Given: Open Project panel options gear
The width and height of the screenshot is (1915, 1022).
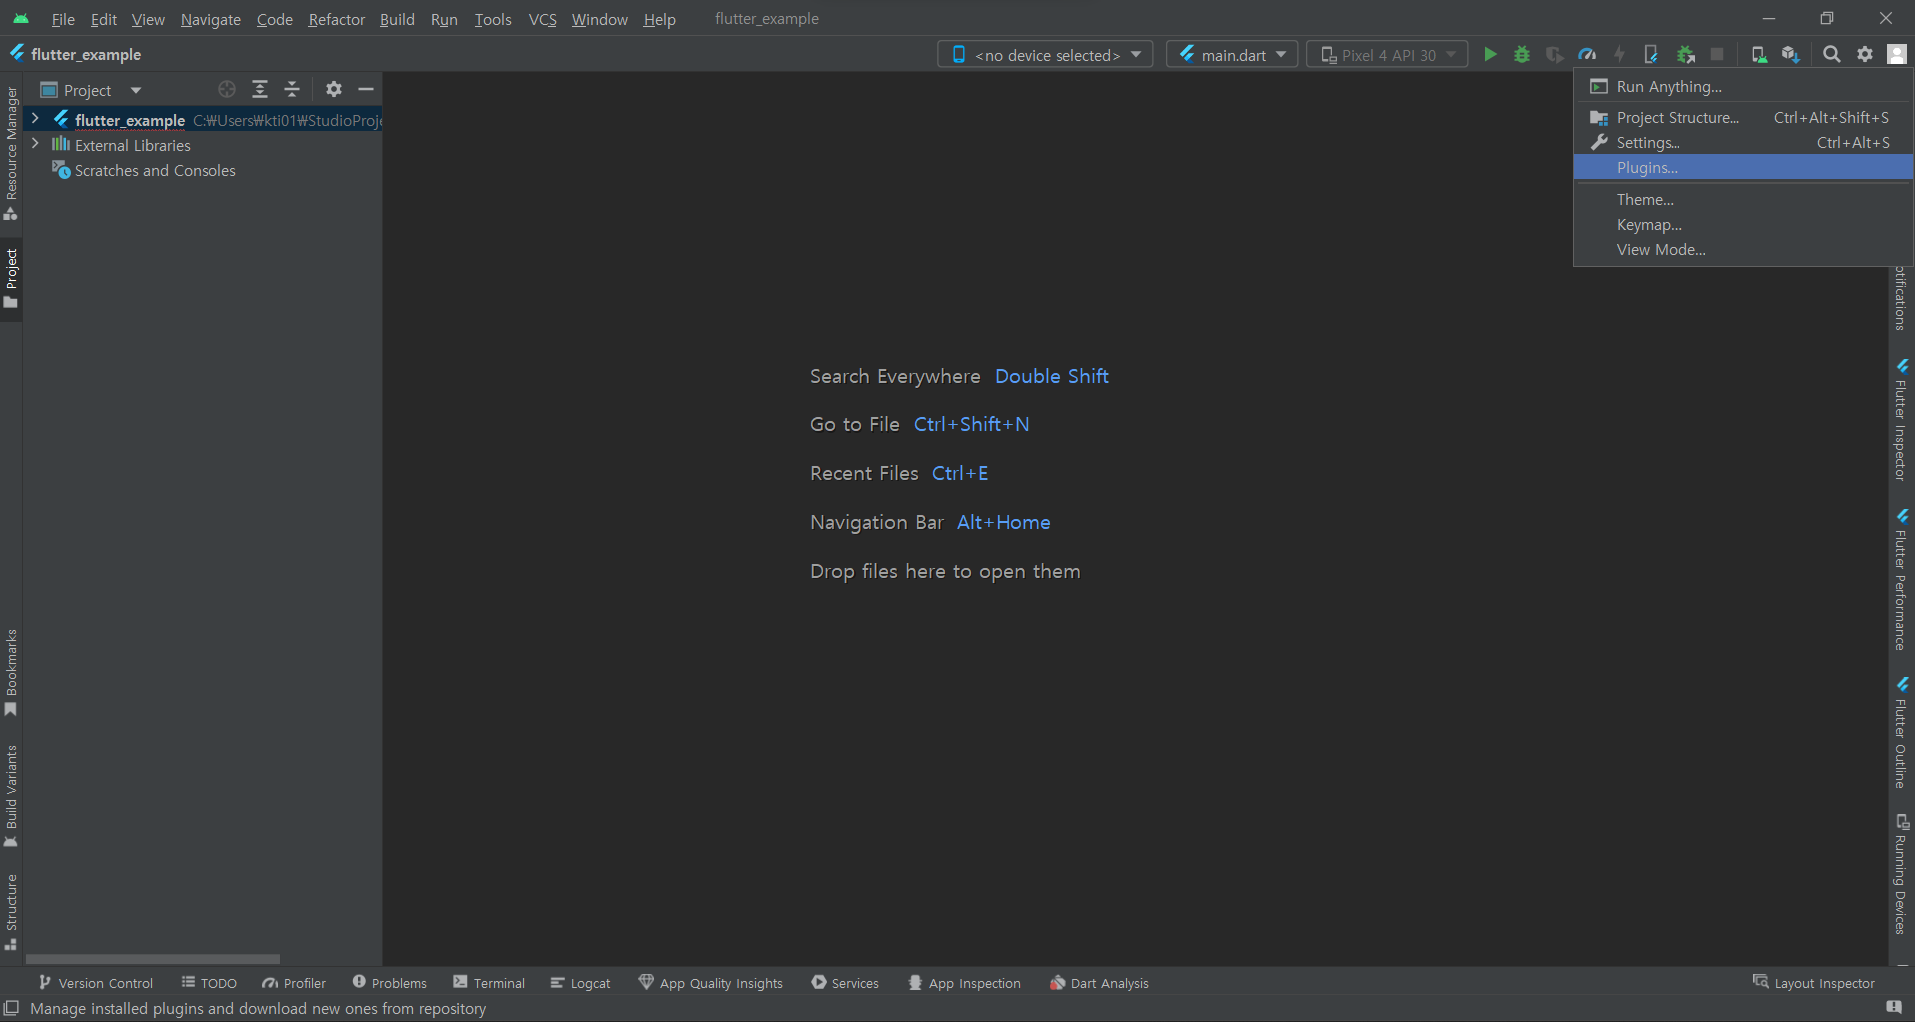Looking at the screenshot, I should click(333, 89).
